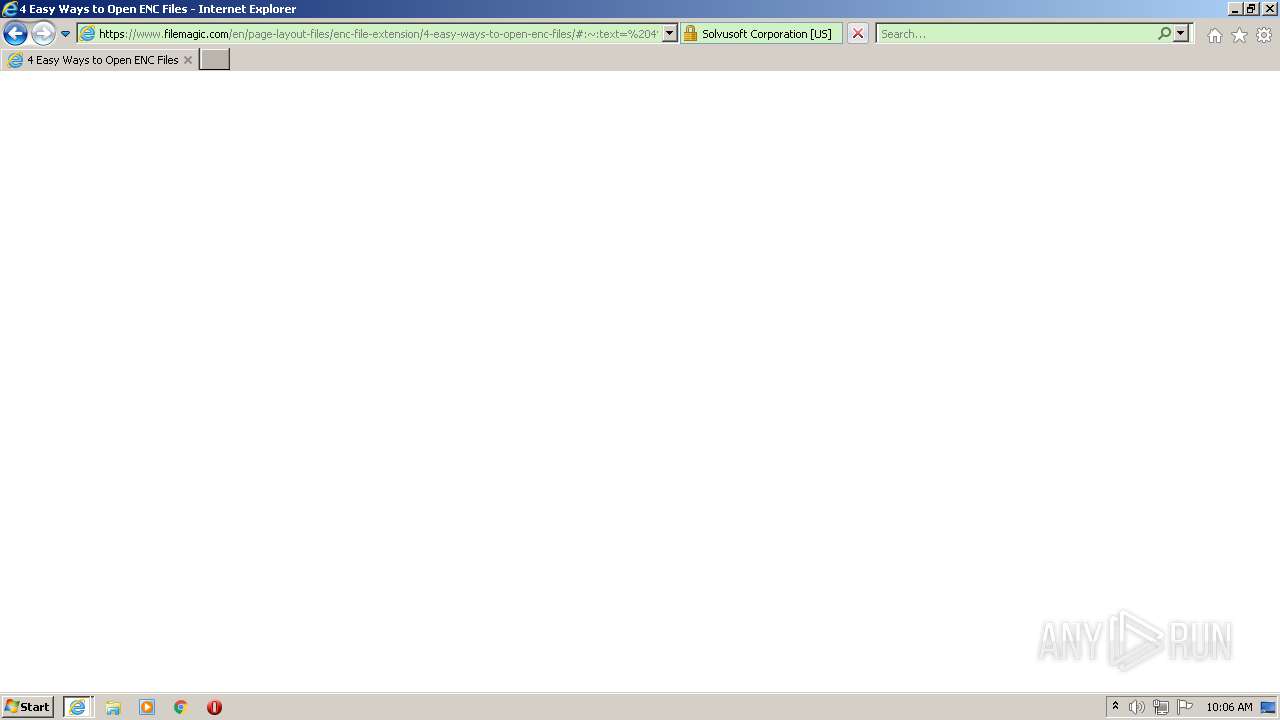Viewport: 1280px width, 720px height.
Task: Expand the search provider dropdown arrow
Action: click(1181, 34)
